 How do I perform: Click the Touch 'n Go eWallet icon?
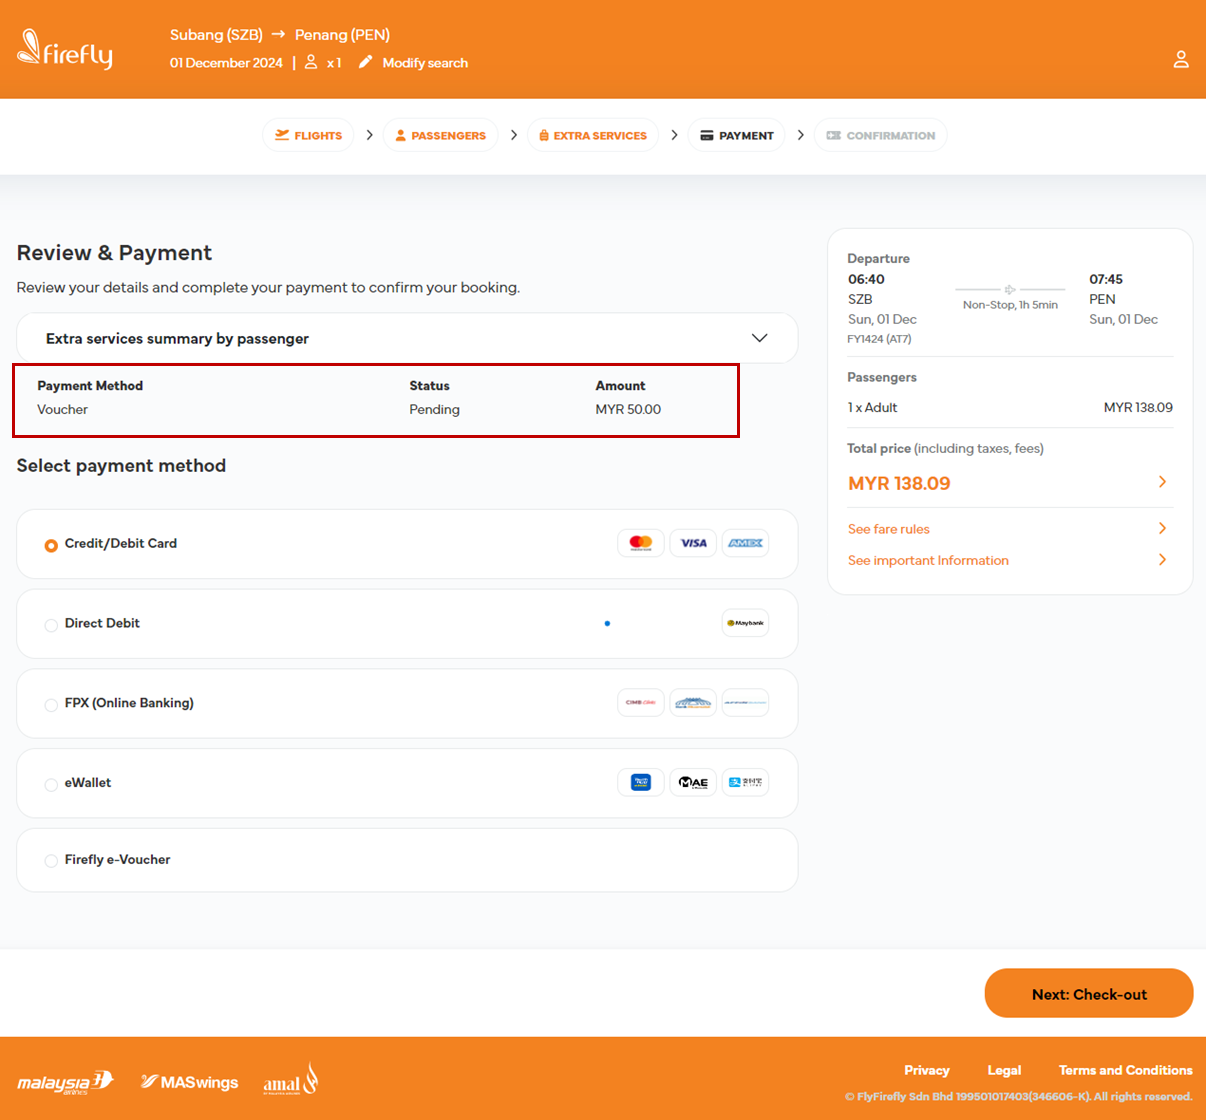(640, 782)
